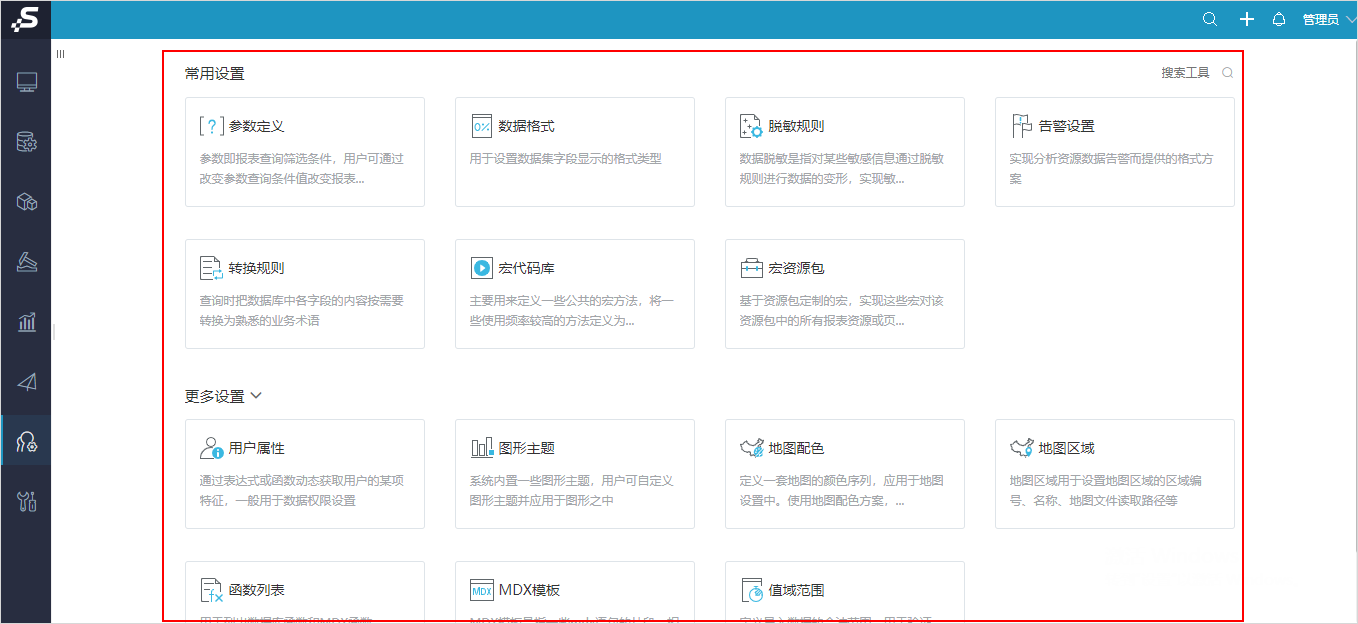Open the wrench tools sidebar icon
Screen dimensions: 1358x624
[x=27, y=502]
